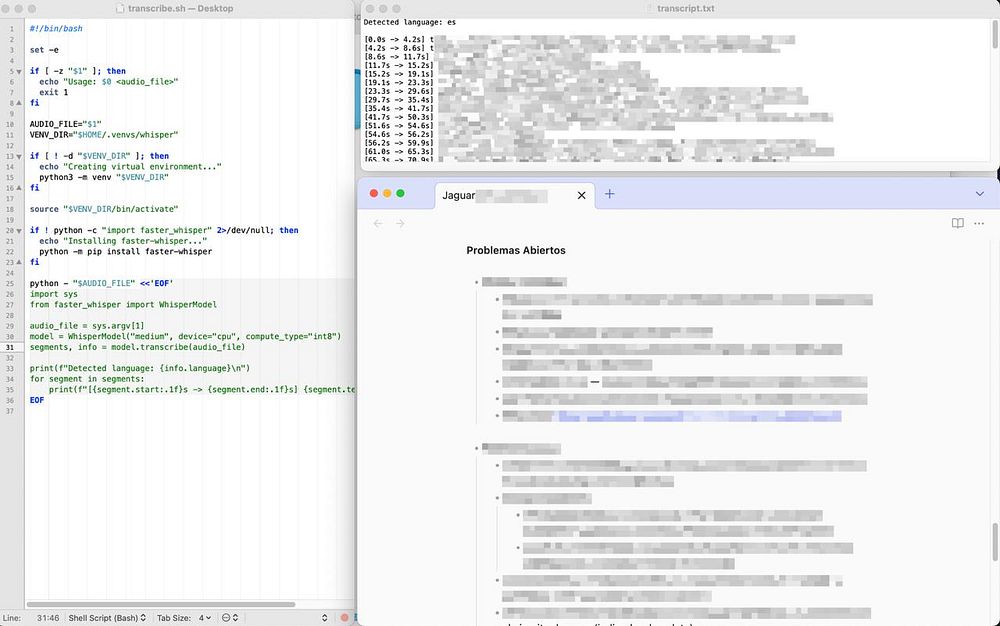This screenshot has width=1000, height=626.
Task: Open the browser three-dot more menu
Action: (979, 223)
